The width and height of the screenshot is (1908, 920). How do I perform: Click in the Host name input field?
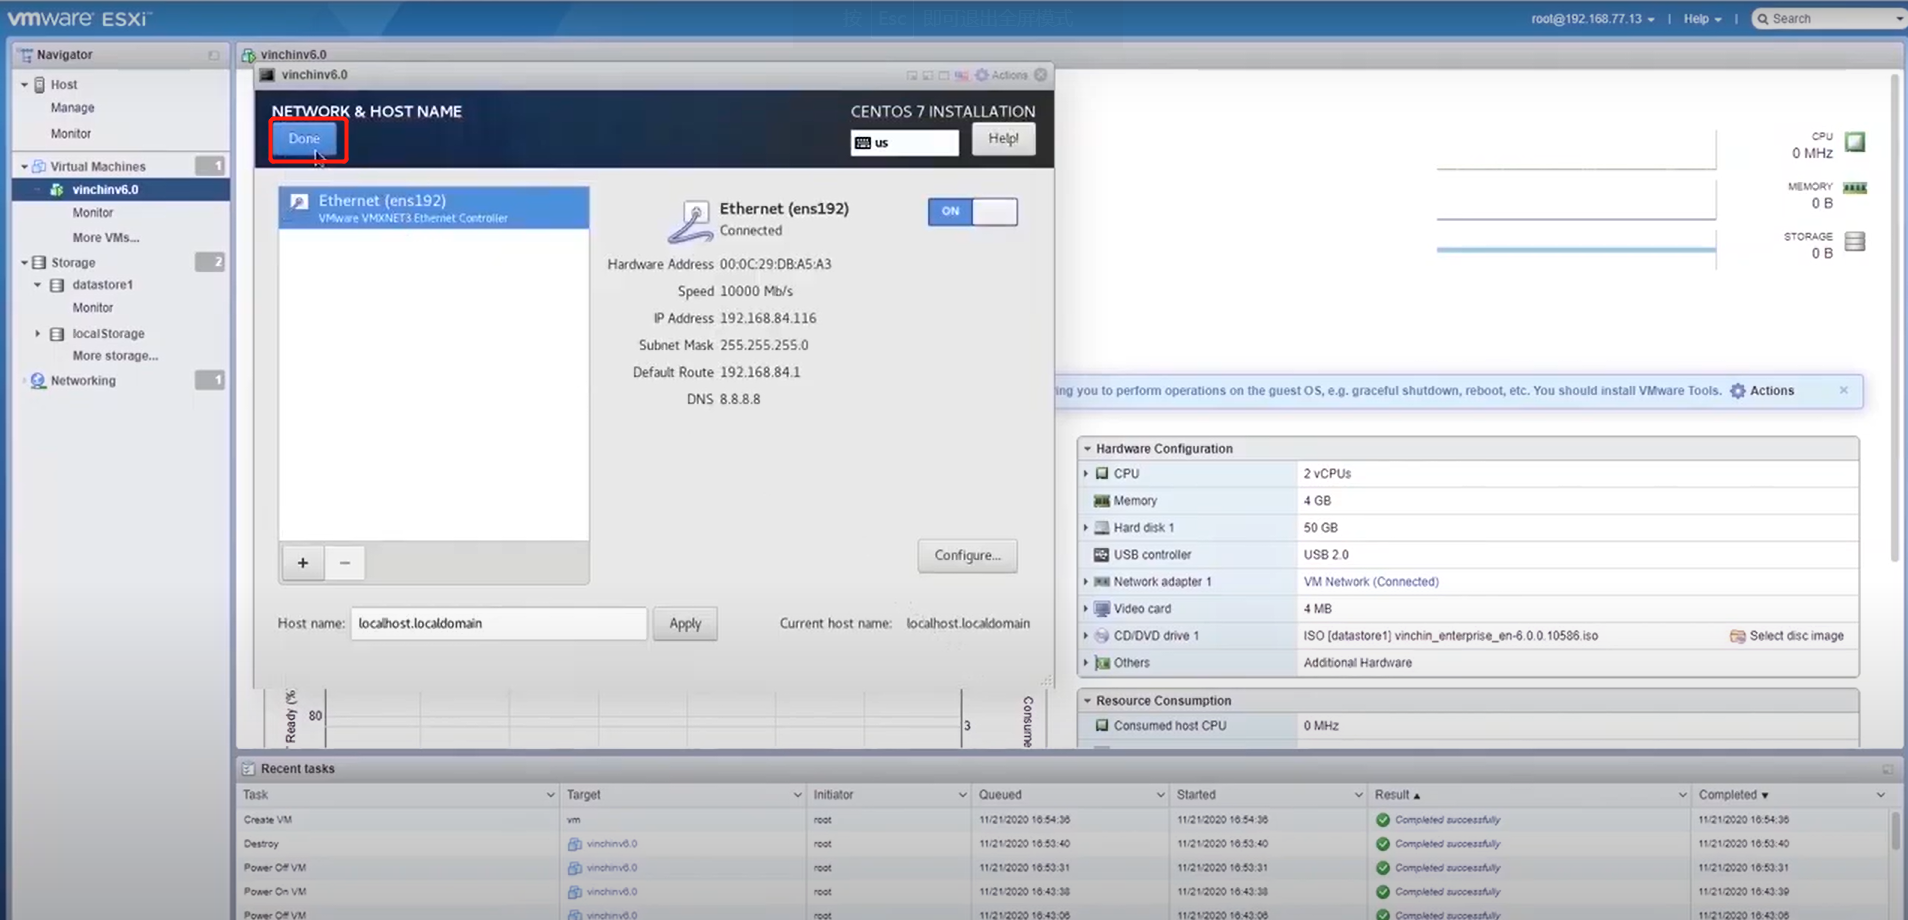(x=498, y=623)
